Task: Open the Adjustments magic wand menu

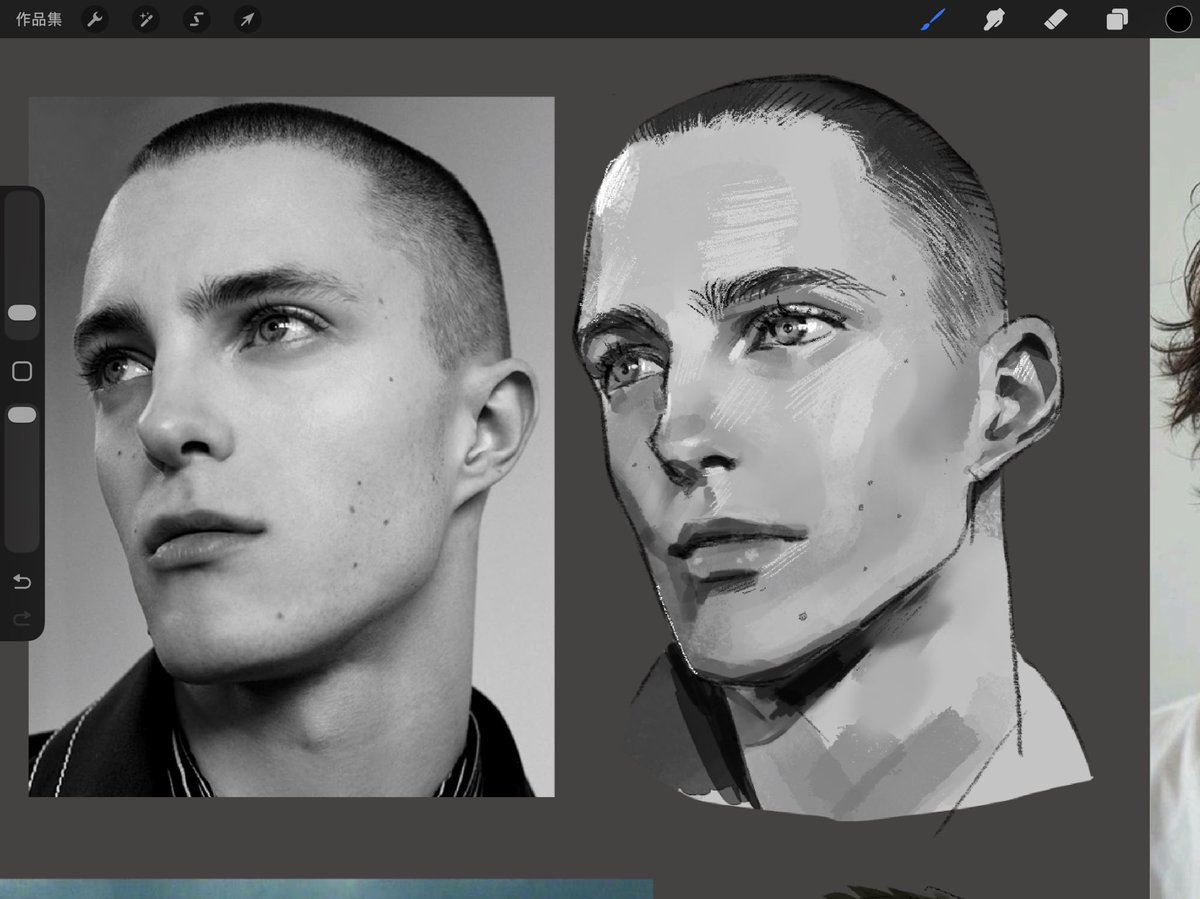Action: (x=146, y=19)
